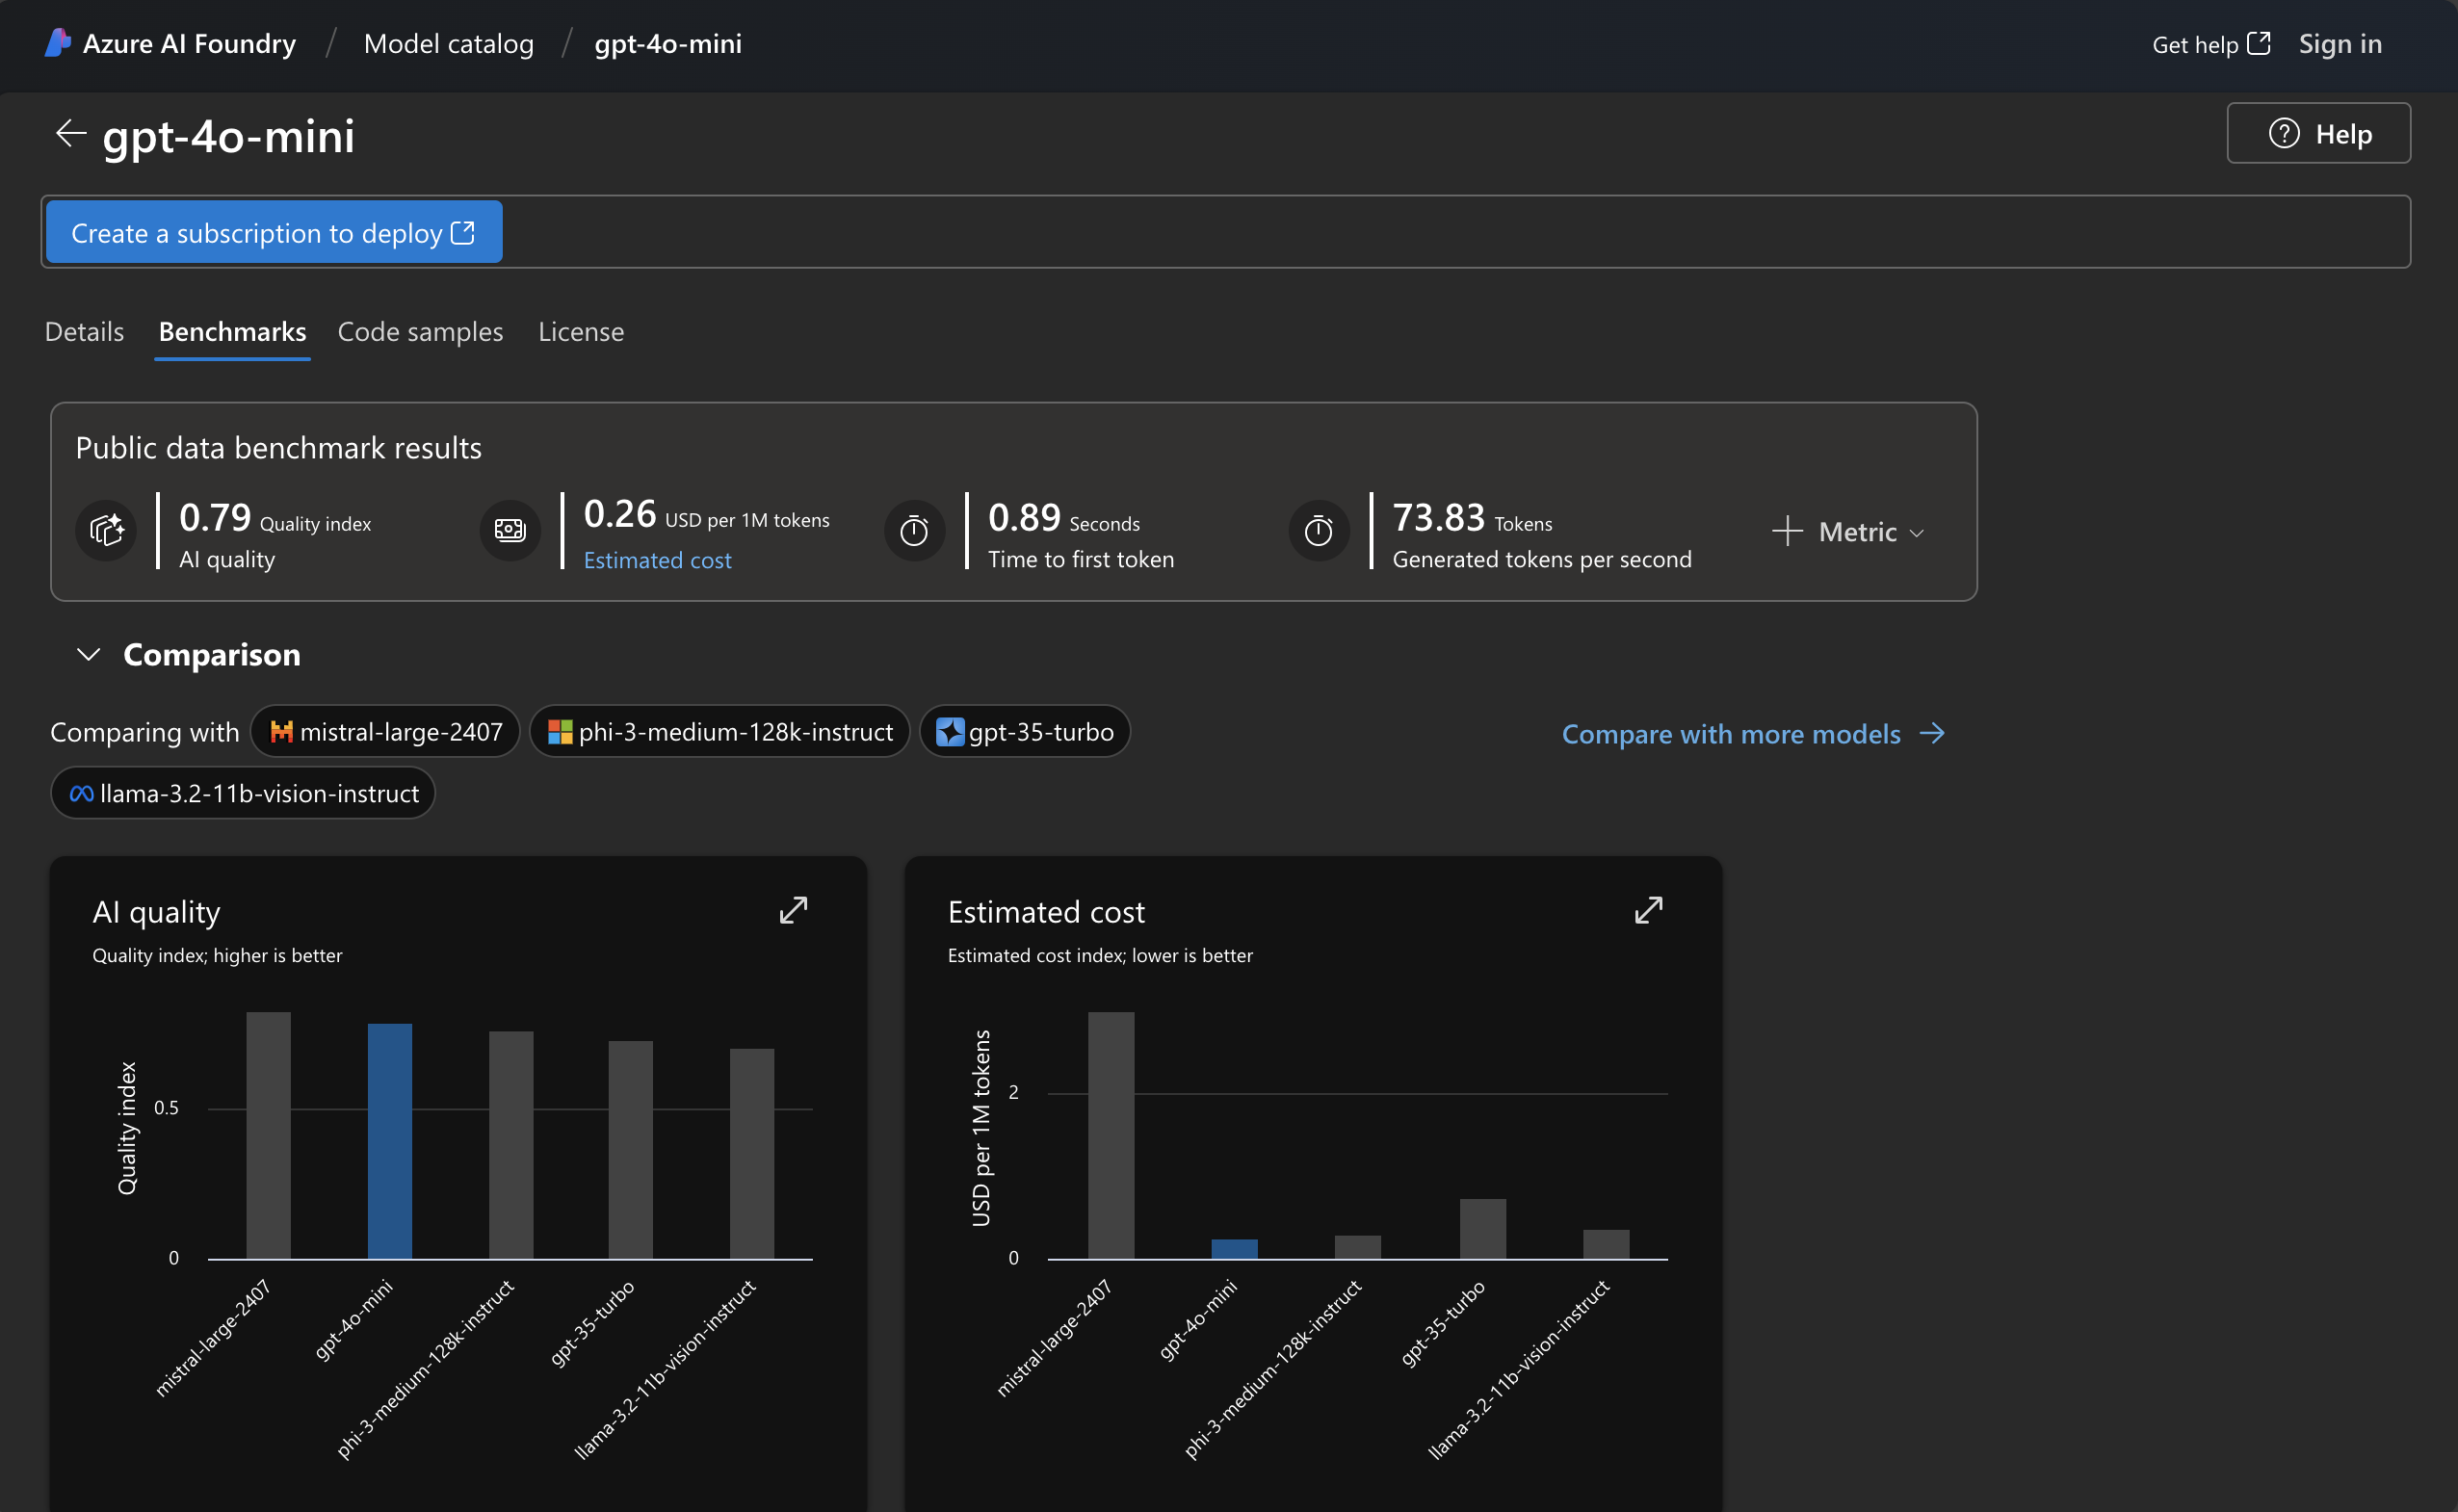Screen dimensions: 2458x1512
Task: Expand the Estimated cost chart to fullscreen
Action: pos(1648,910)
